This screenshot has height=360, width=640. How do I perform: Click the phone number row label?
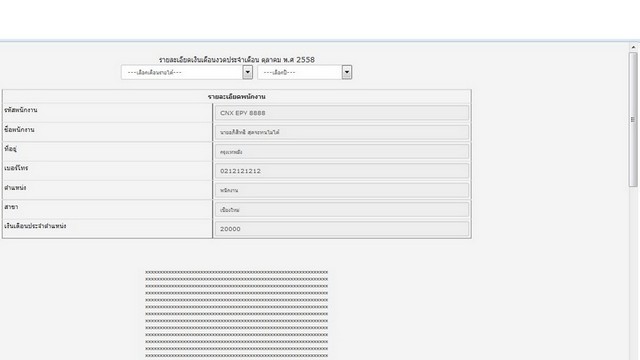16,168
